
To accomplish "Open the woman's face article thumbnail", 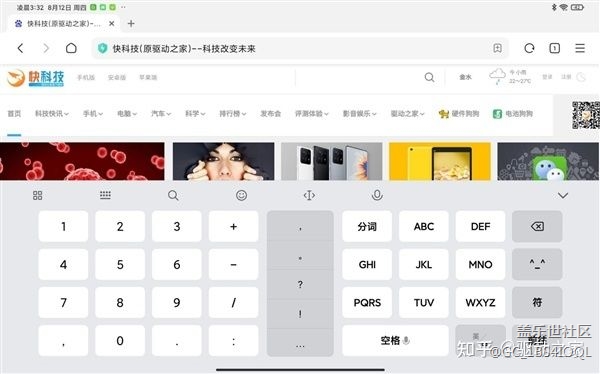I will pos(223,161).
